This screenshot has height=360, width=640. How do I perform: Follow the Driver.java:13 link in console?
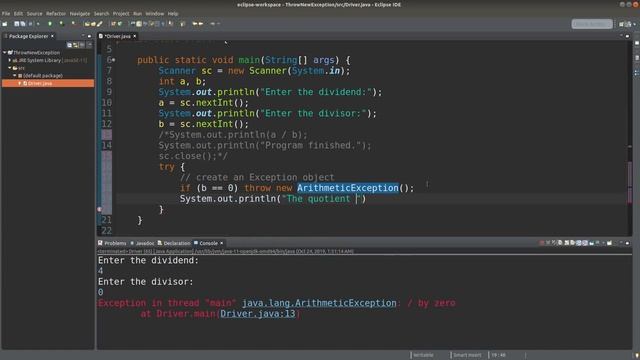258,314
